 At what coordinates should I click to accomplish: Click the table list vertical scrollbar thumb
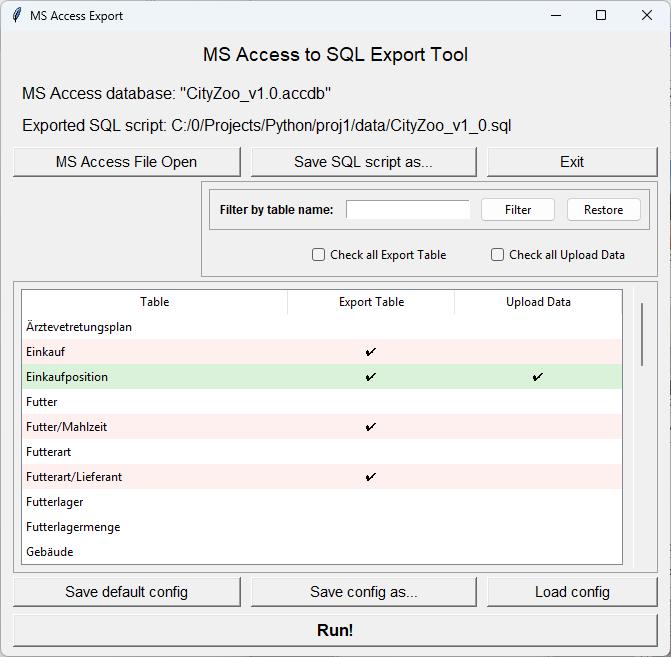pyautogui.click(x=642, y=334)
